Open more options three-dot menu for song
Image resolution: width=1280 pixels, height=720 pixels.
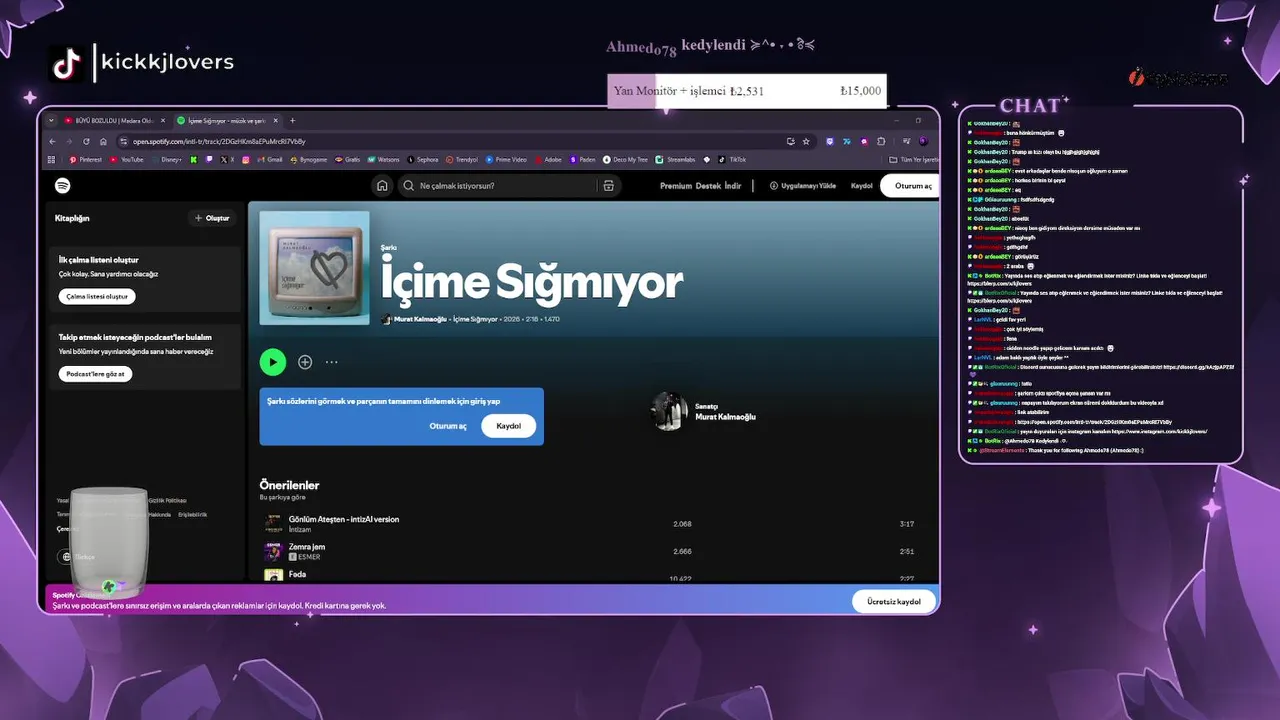click(x=331, y=362)
